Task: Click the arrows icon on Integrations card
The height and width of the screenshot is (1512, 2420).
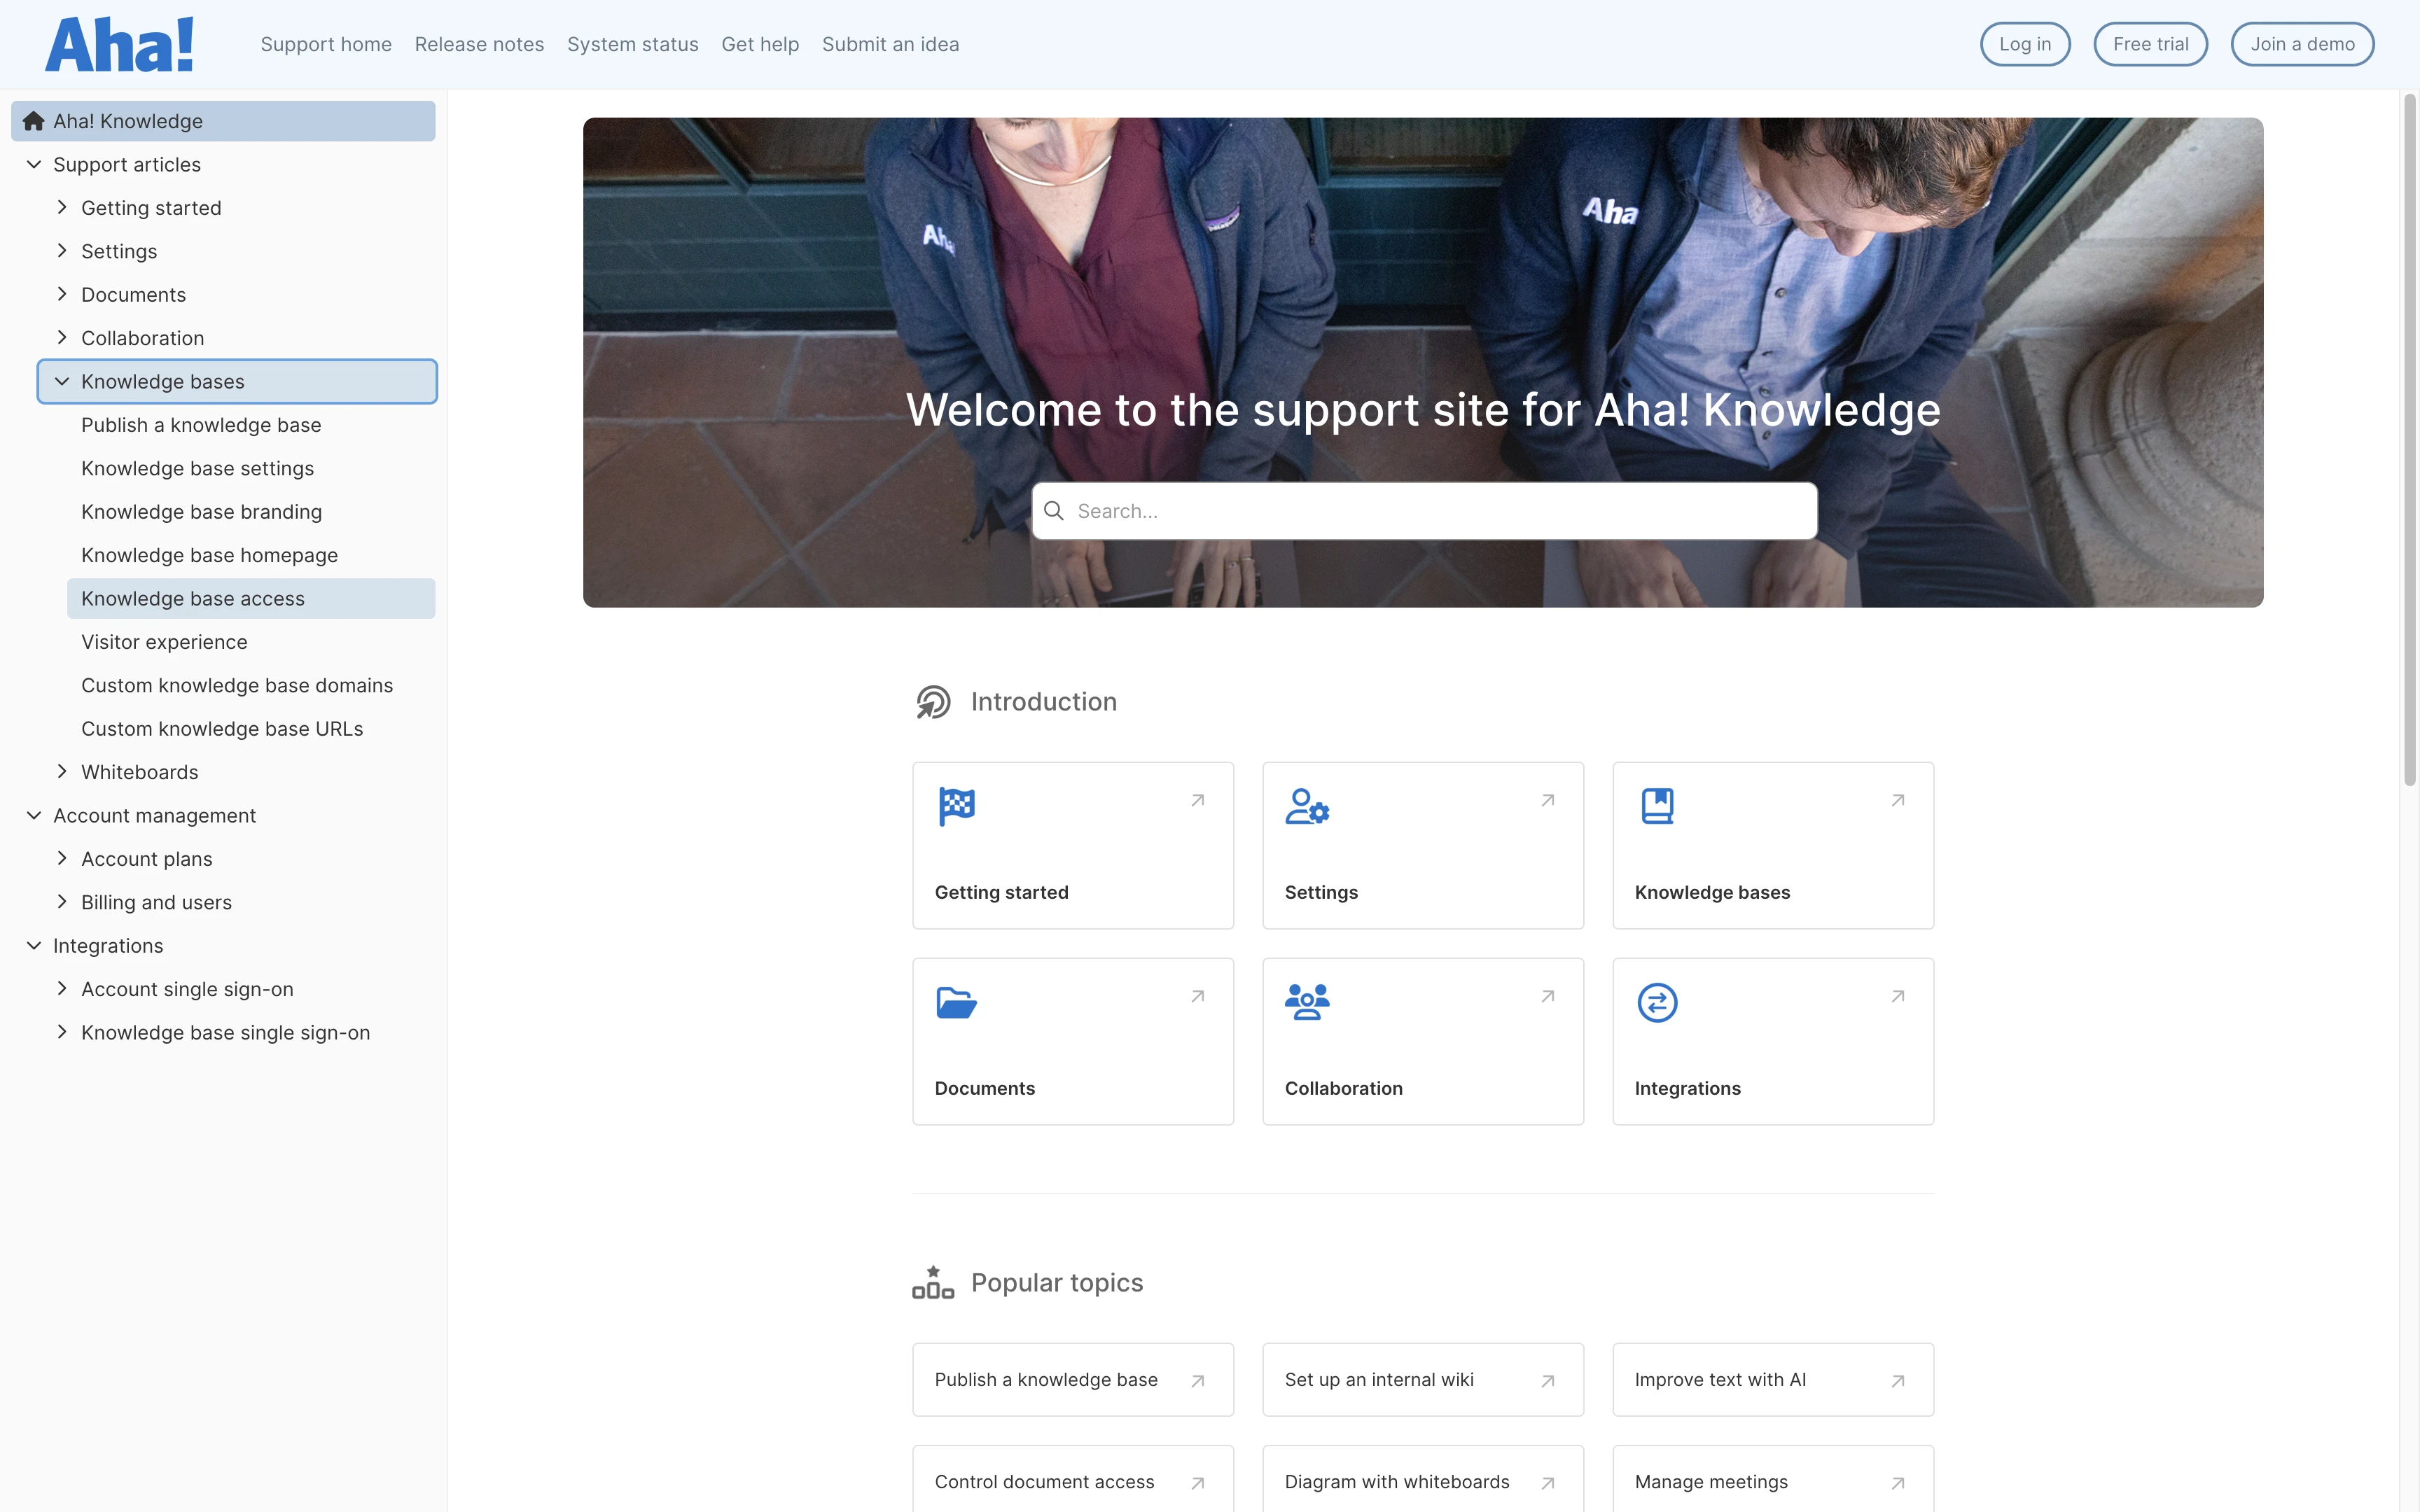Action: point(1657,1002)
